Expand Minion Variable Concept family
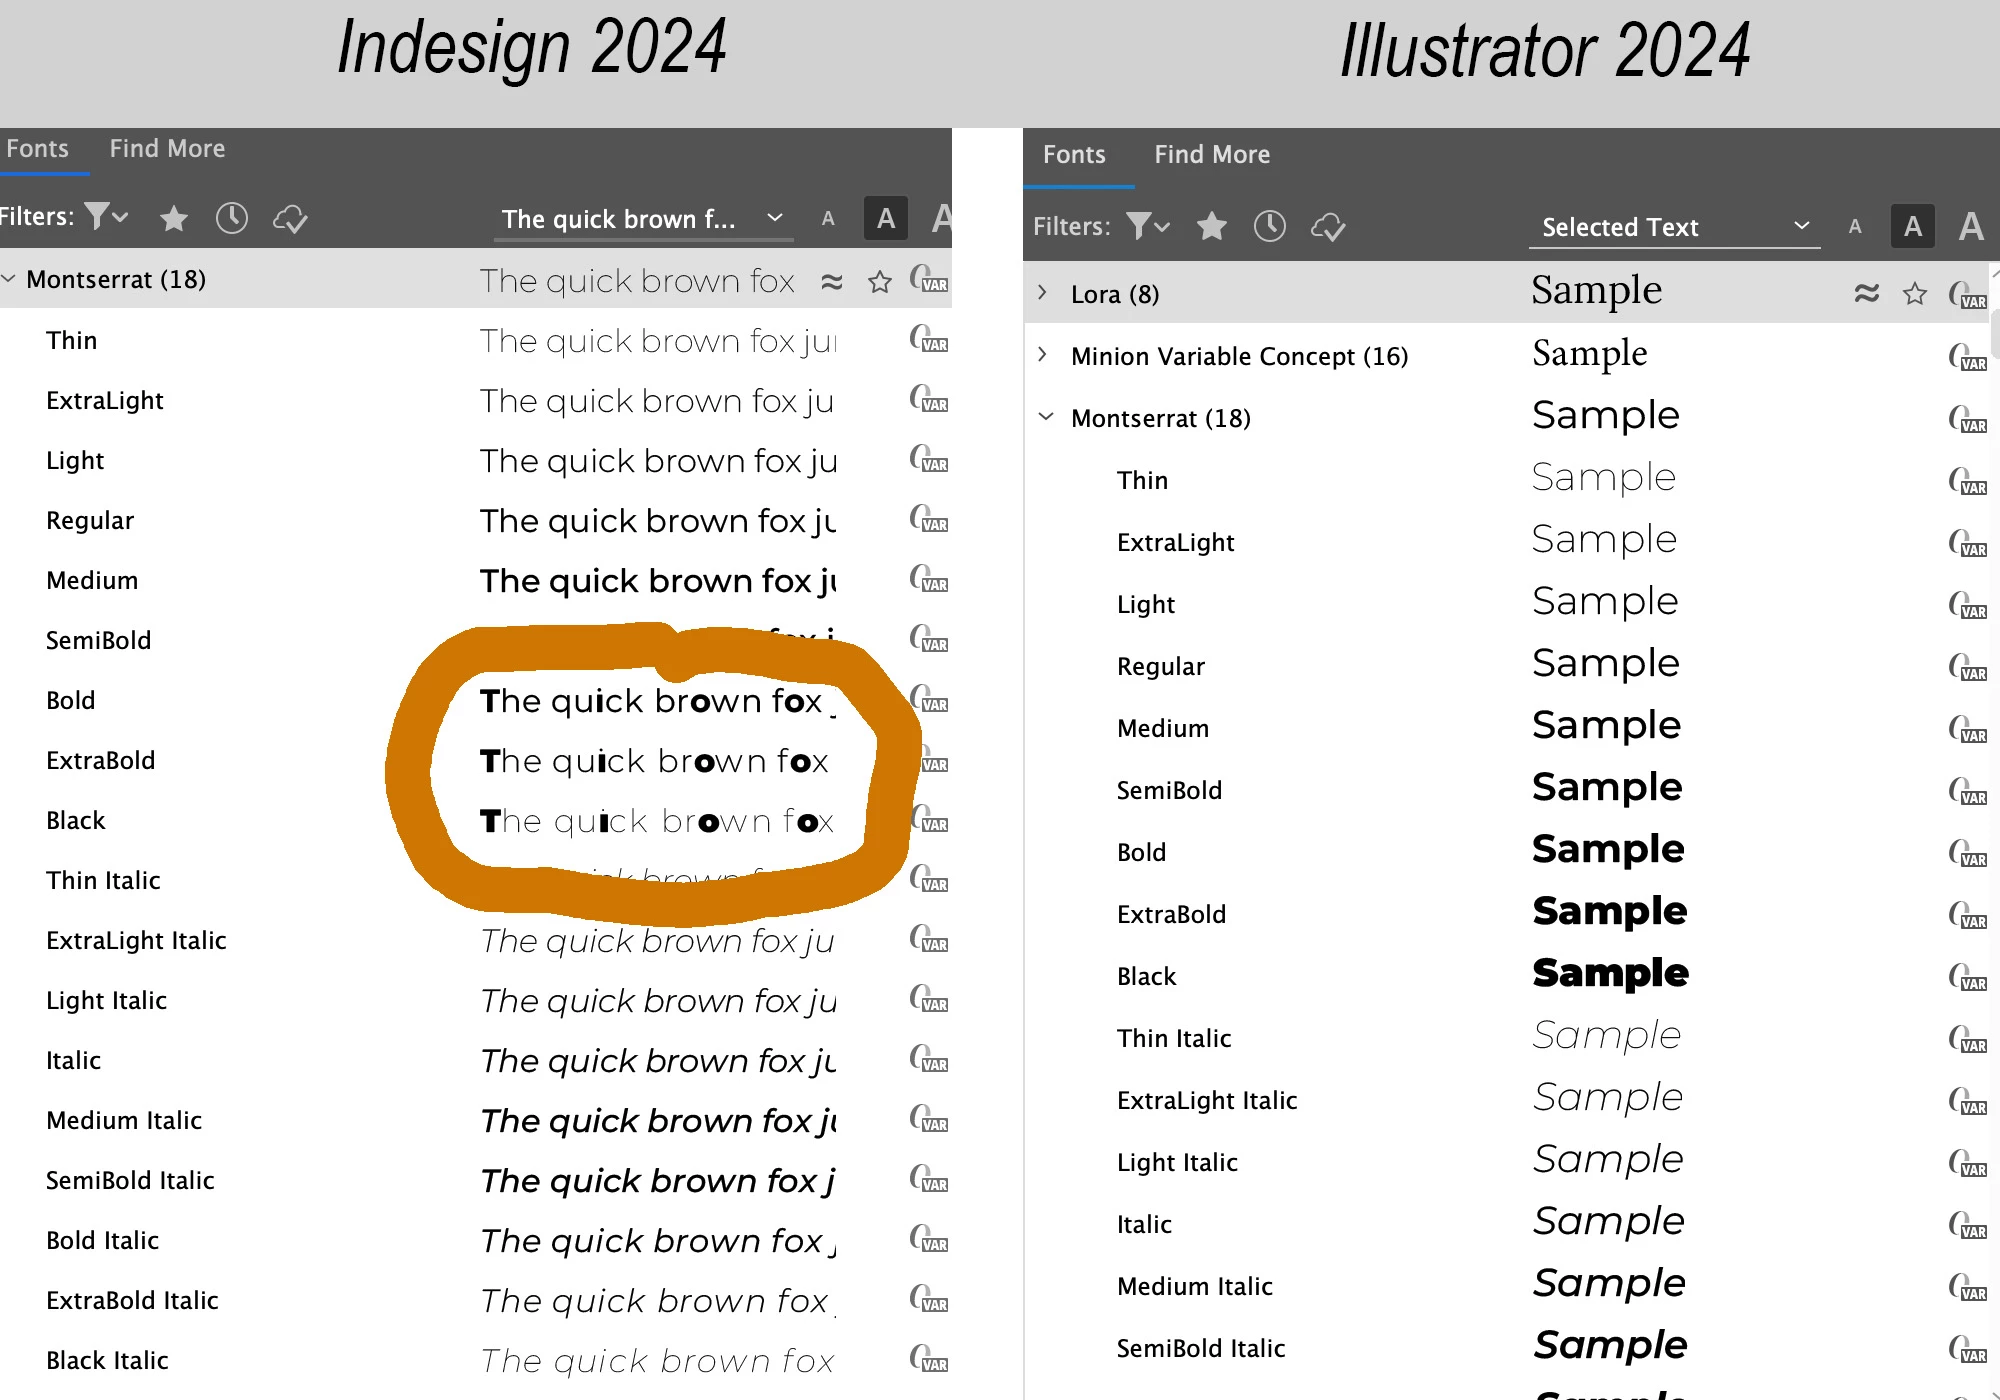 pos(1043,355)
